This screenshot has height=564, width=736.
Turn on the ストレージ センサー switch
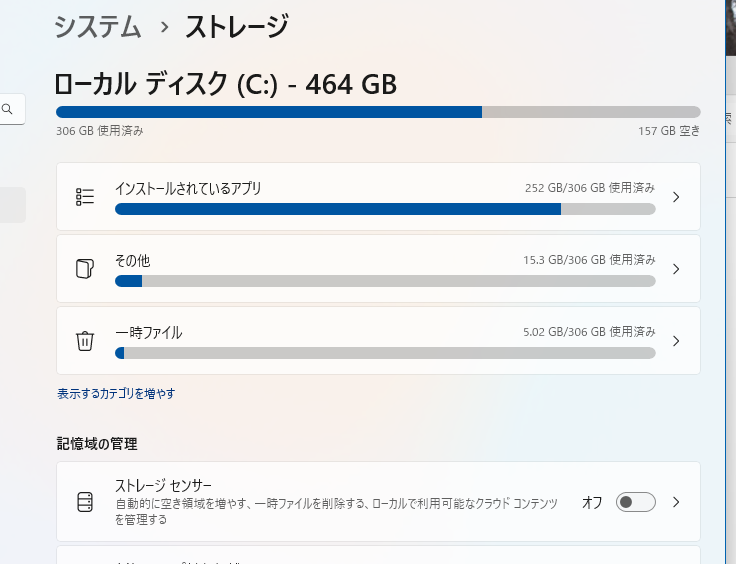pyautogui.click(x=636, y=502)
